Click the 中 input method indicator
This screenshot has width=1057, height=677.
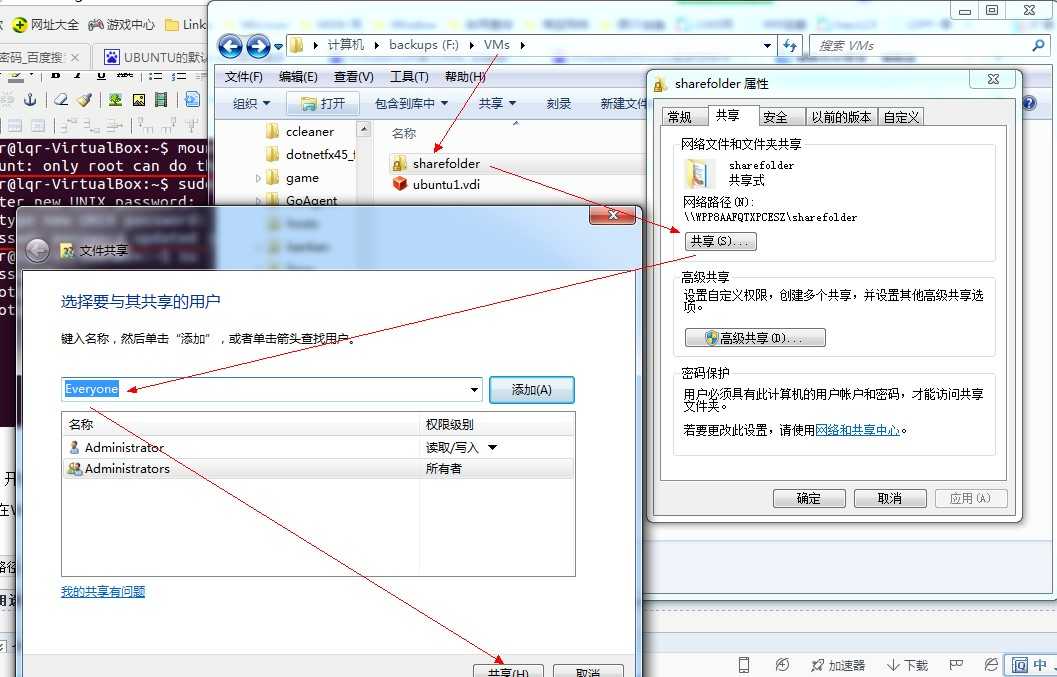click(1040, 665)
